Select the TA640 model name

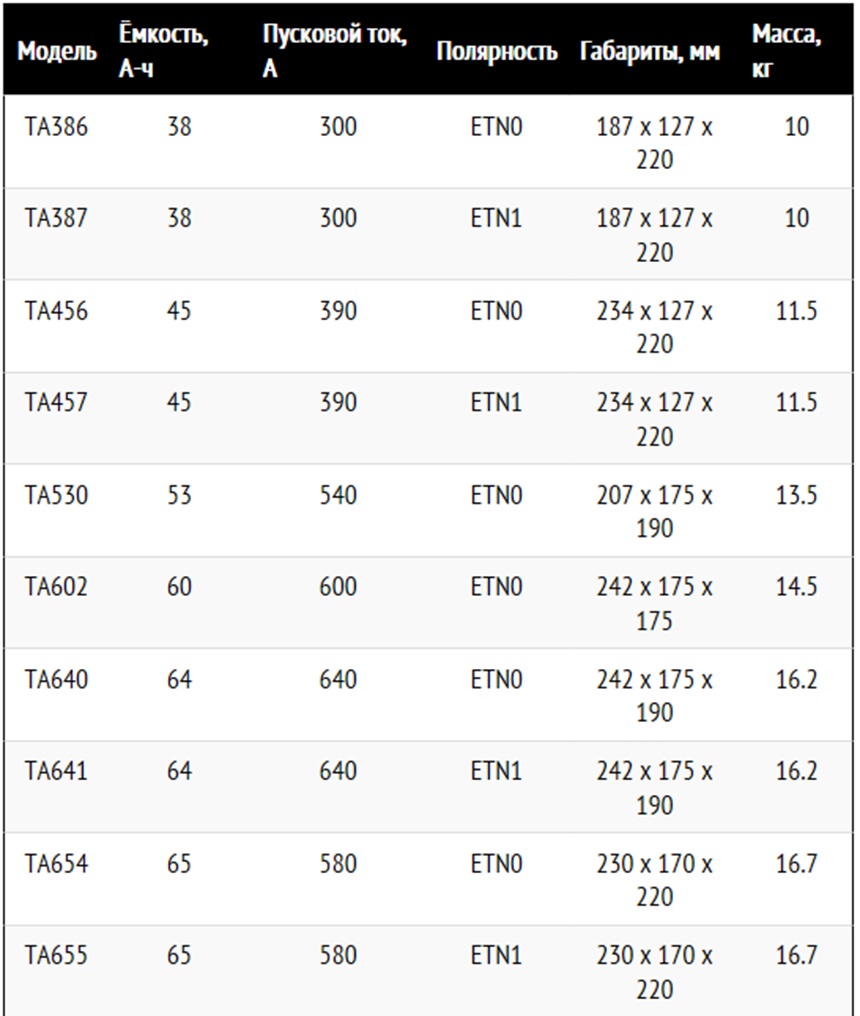[x=56, y=680]
